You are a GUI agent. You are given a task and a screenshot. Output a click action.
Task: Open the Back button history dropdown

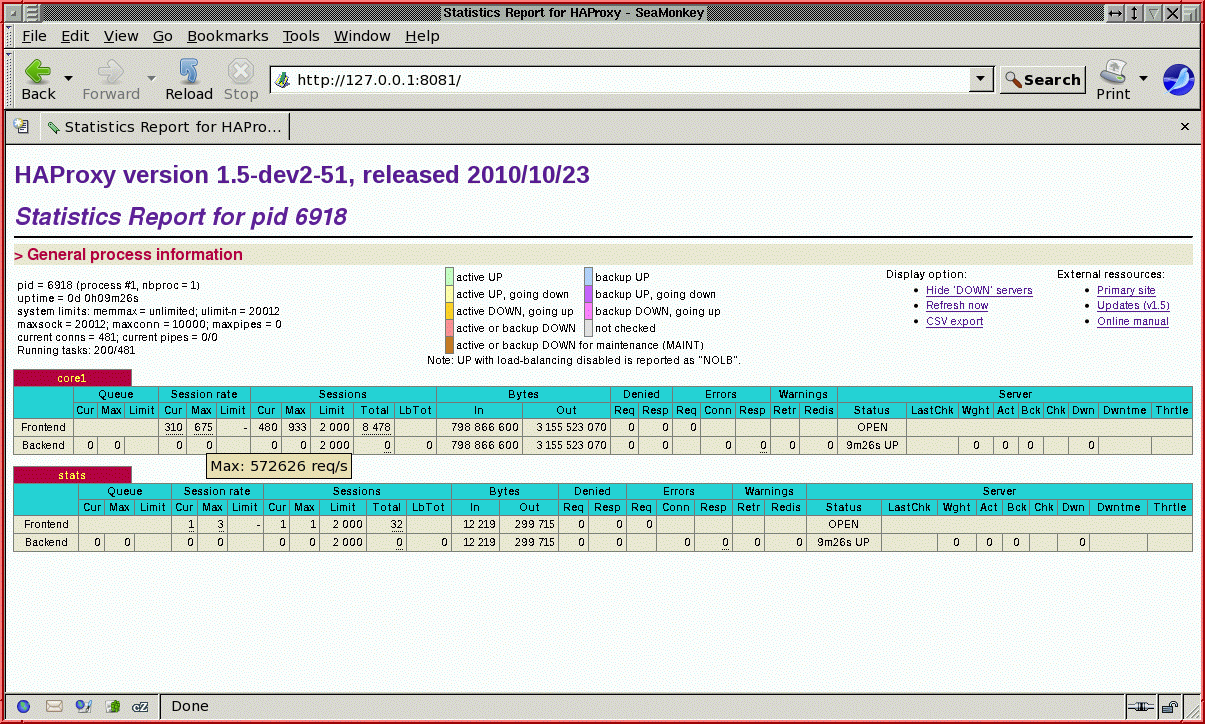point(69,78)
